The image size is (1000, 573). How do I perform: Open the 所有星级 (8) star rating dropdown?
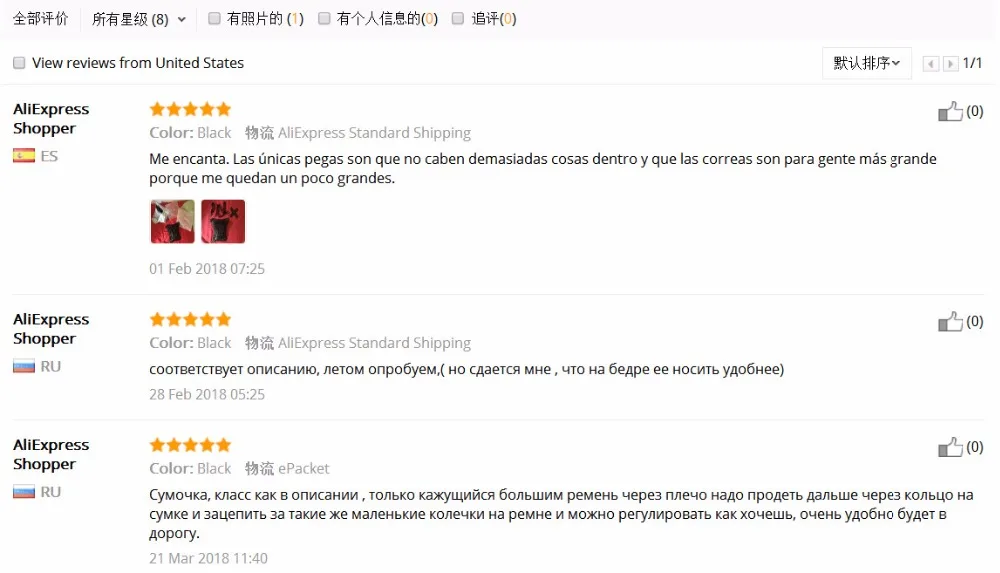coord(138,19)
